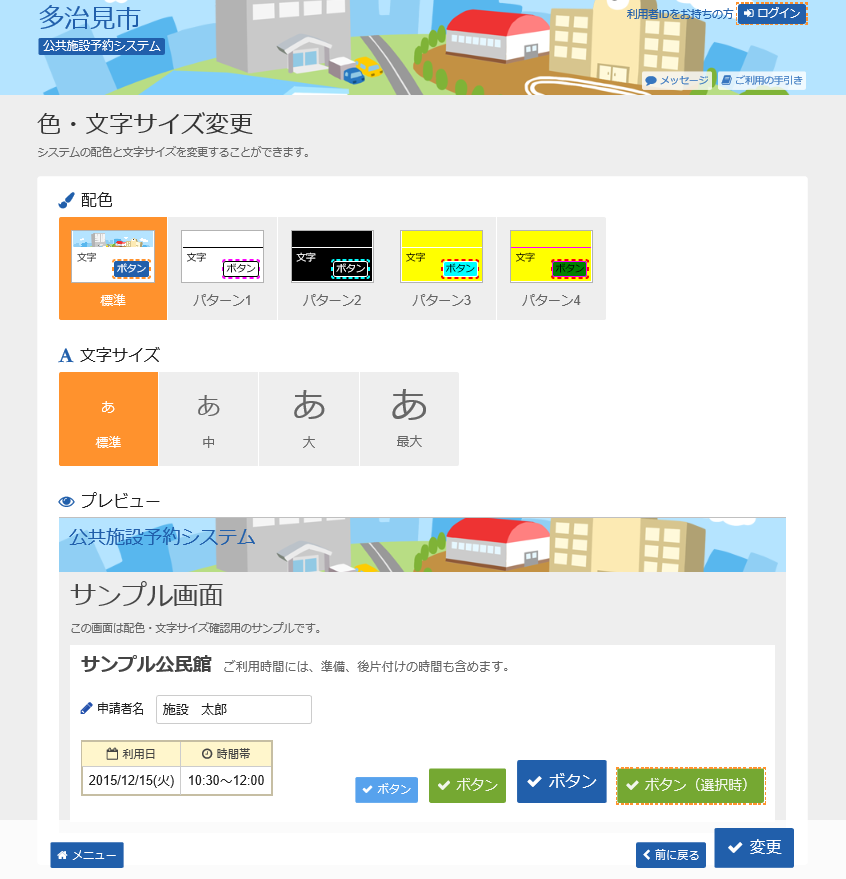Viewport: 846px width, 879px height.
Task: Click the ログイン button in the header
Action: tap(772, 13)
